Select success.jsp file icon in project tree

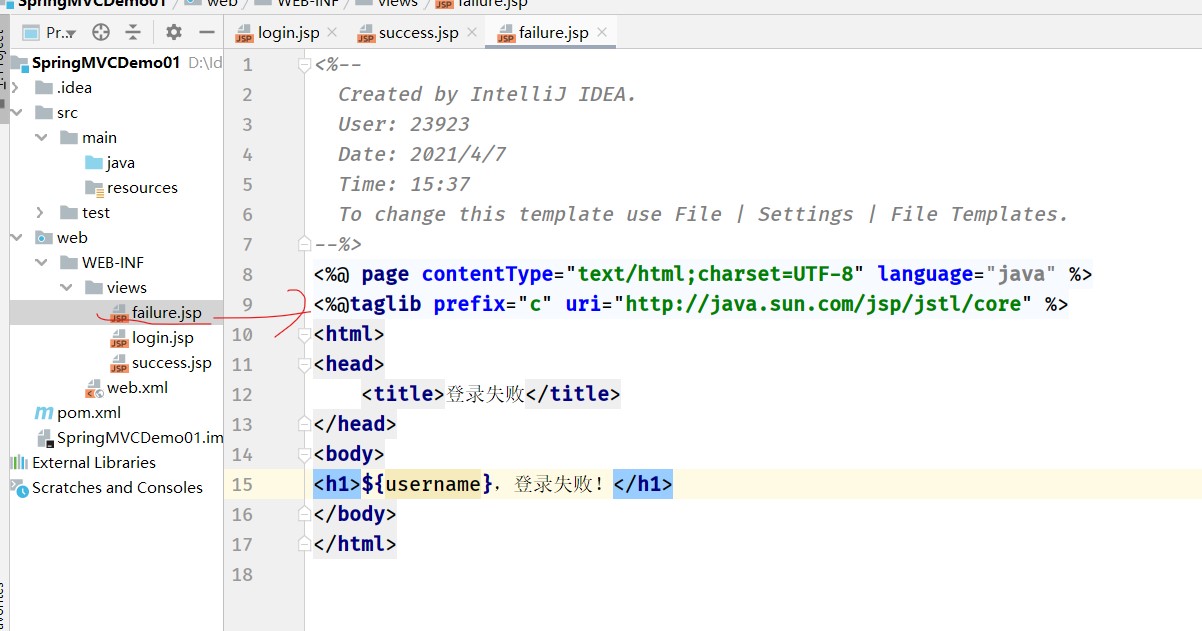(x=119, y=363)
